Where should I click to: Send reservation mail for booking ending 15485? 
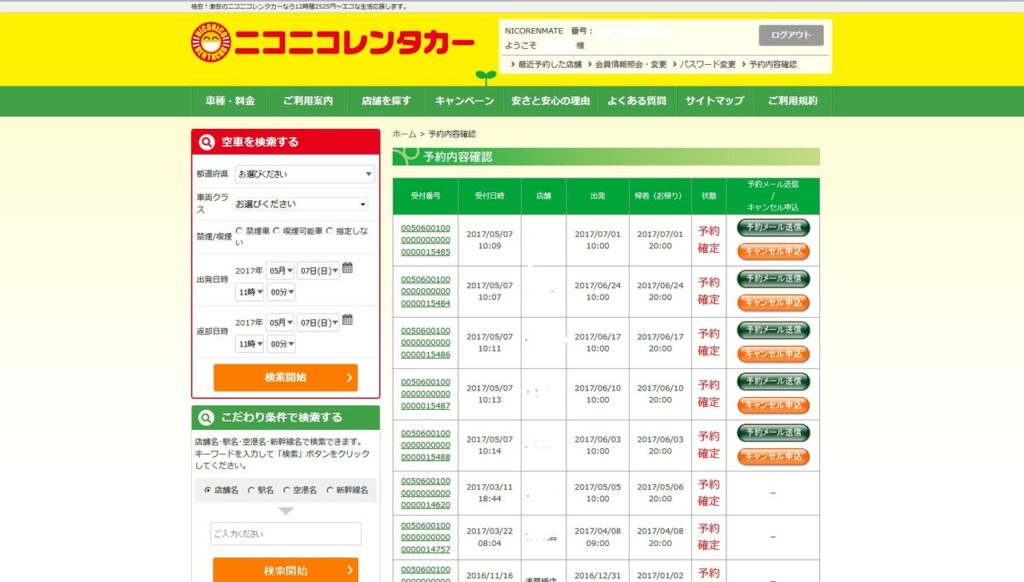point(773,228)
